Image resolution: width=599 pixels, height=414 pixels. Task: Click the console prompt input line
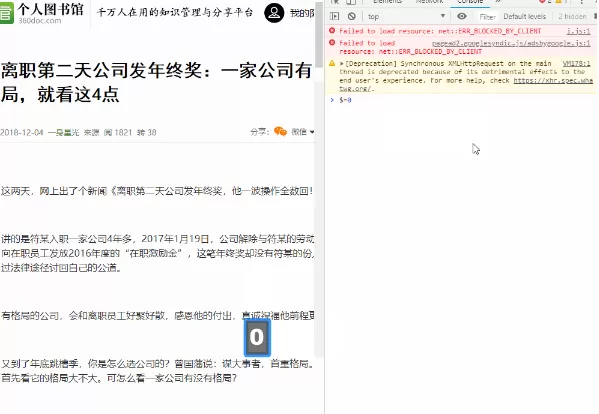(462, 100)
